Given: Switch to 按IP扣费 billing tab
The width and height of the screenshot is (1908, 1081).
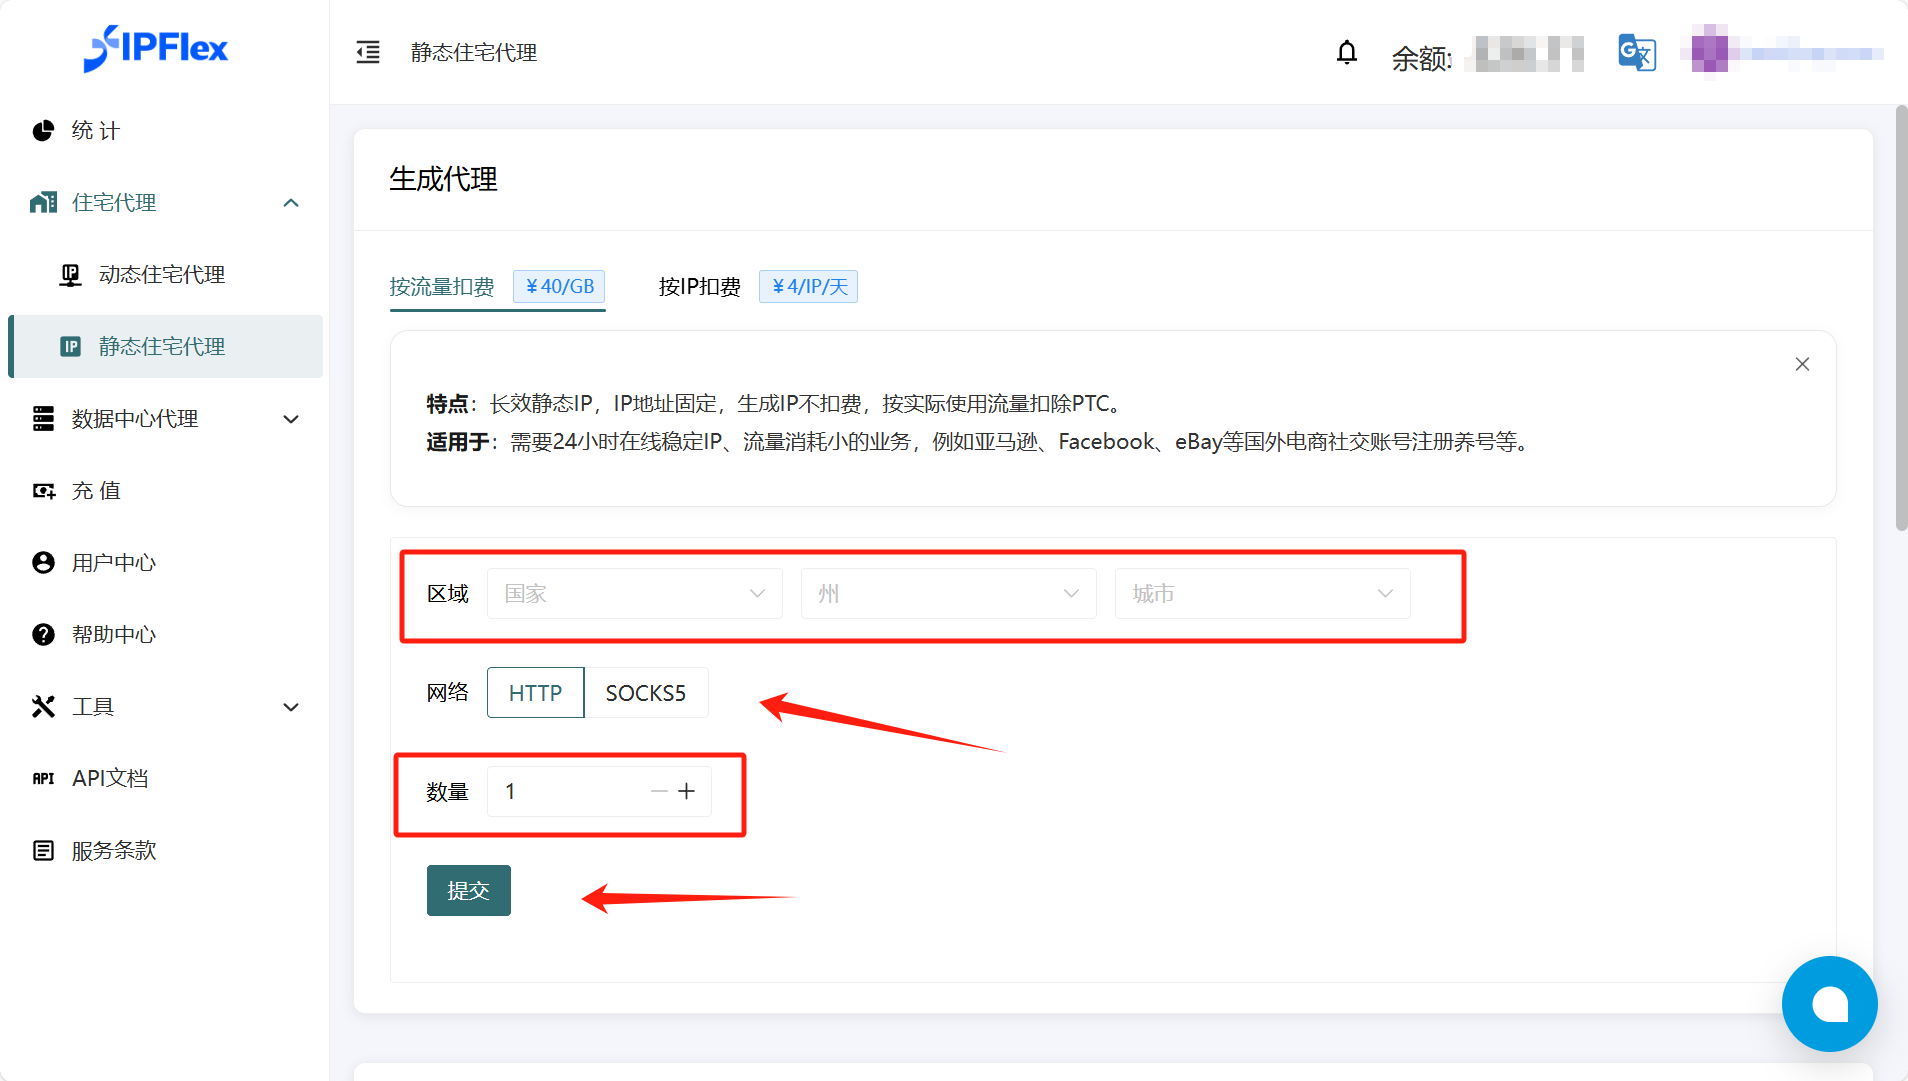Looking at the screenshot, I should tap(700, 287).
